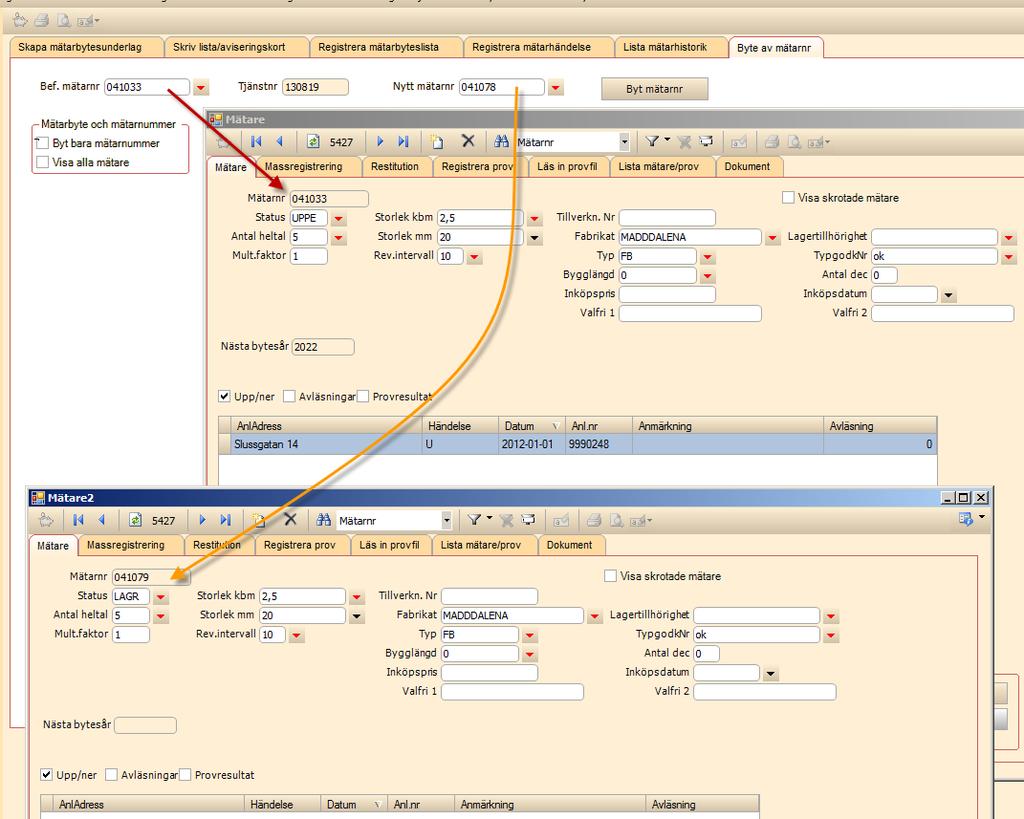This screenshot has height=819, width=1024.
Task: Open Lista mätarhistorik tab
Action: (671, 47)
